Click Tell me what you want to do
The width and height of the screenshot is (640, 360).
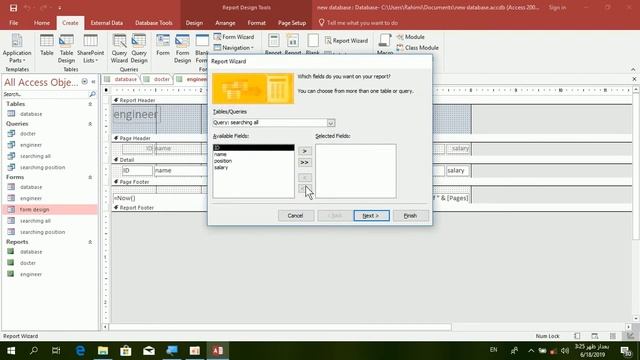(x=362, y=23)
